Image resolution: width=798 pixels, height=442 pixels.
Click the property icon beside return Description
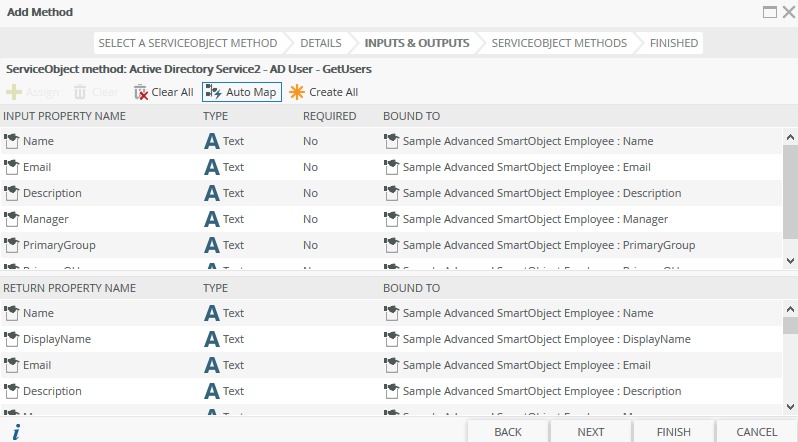(11, 391)
